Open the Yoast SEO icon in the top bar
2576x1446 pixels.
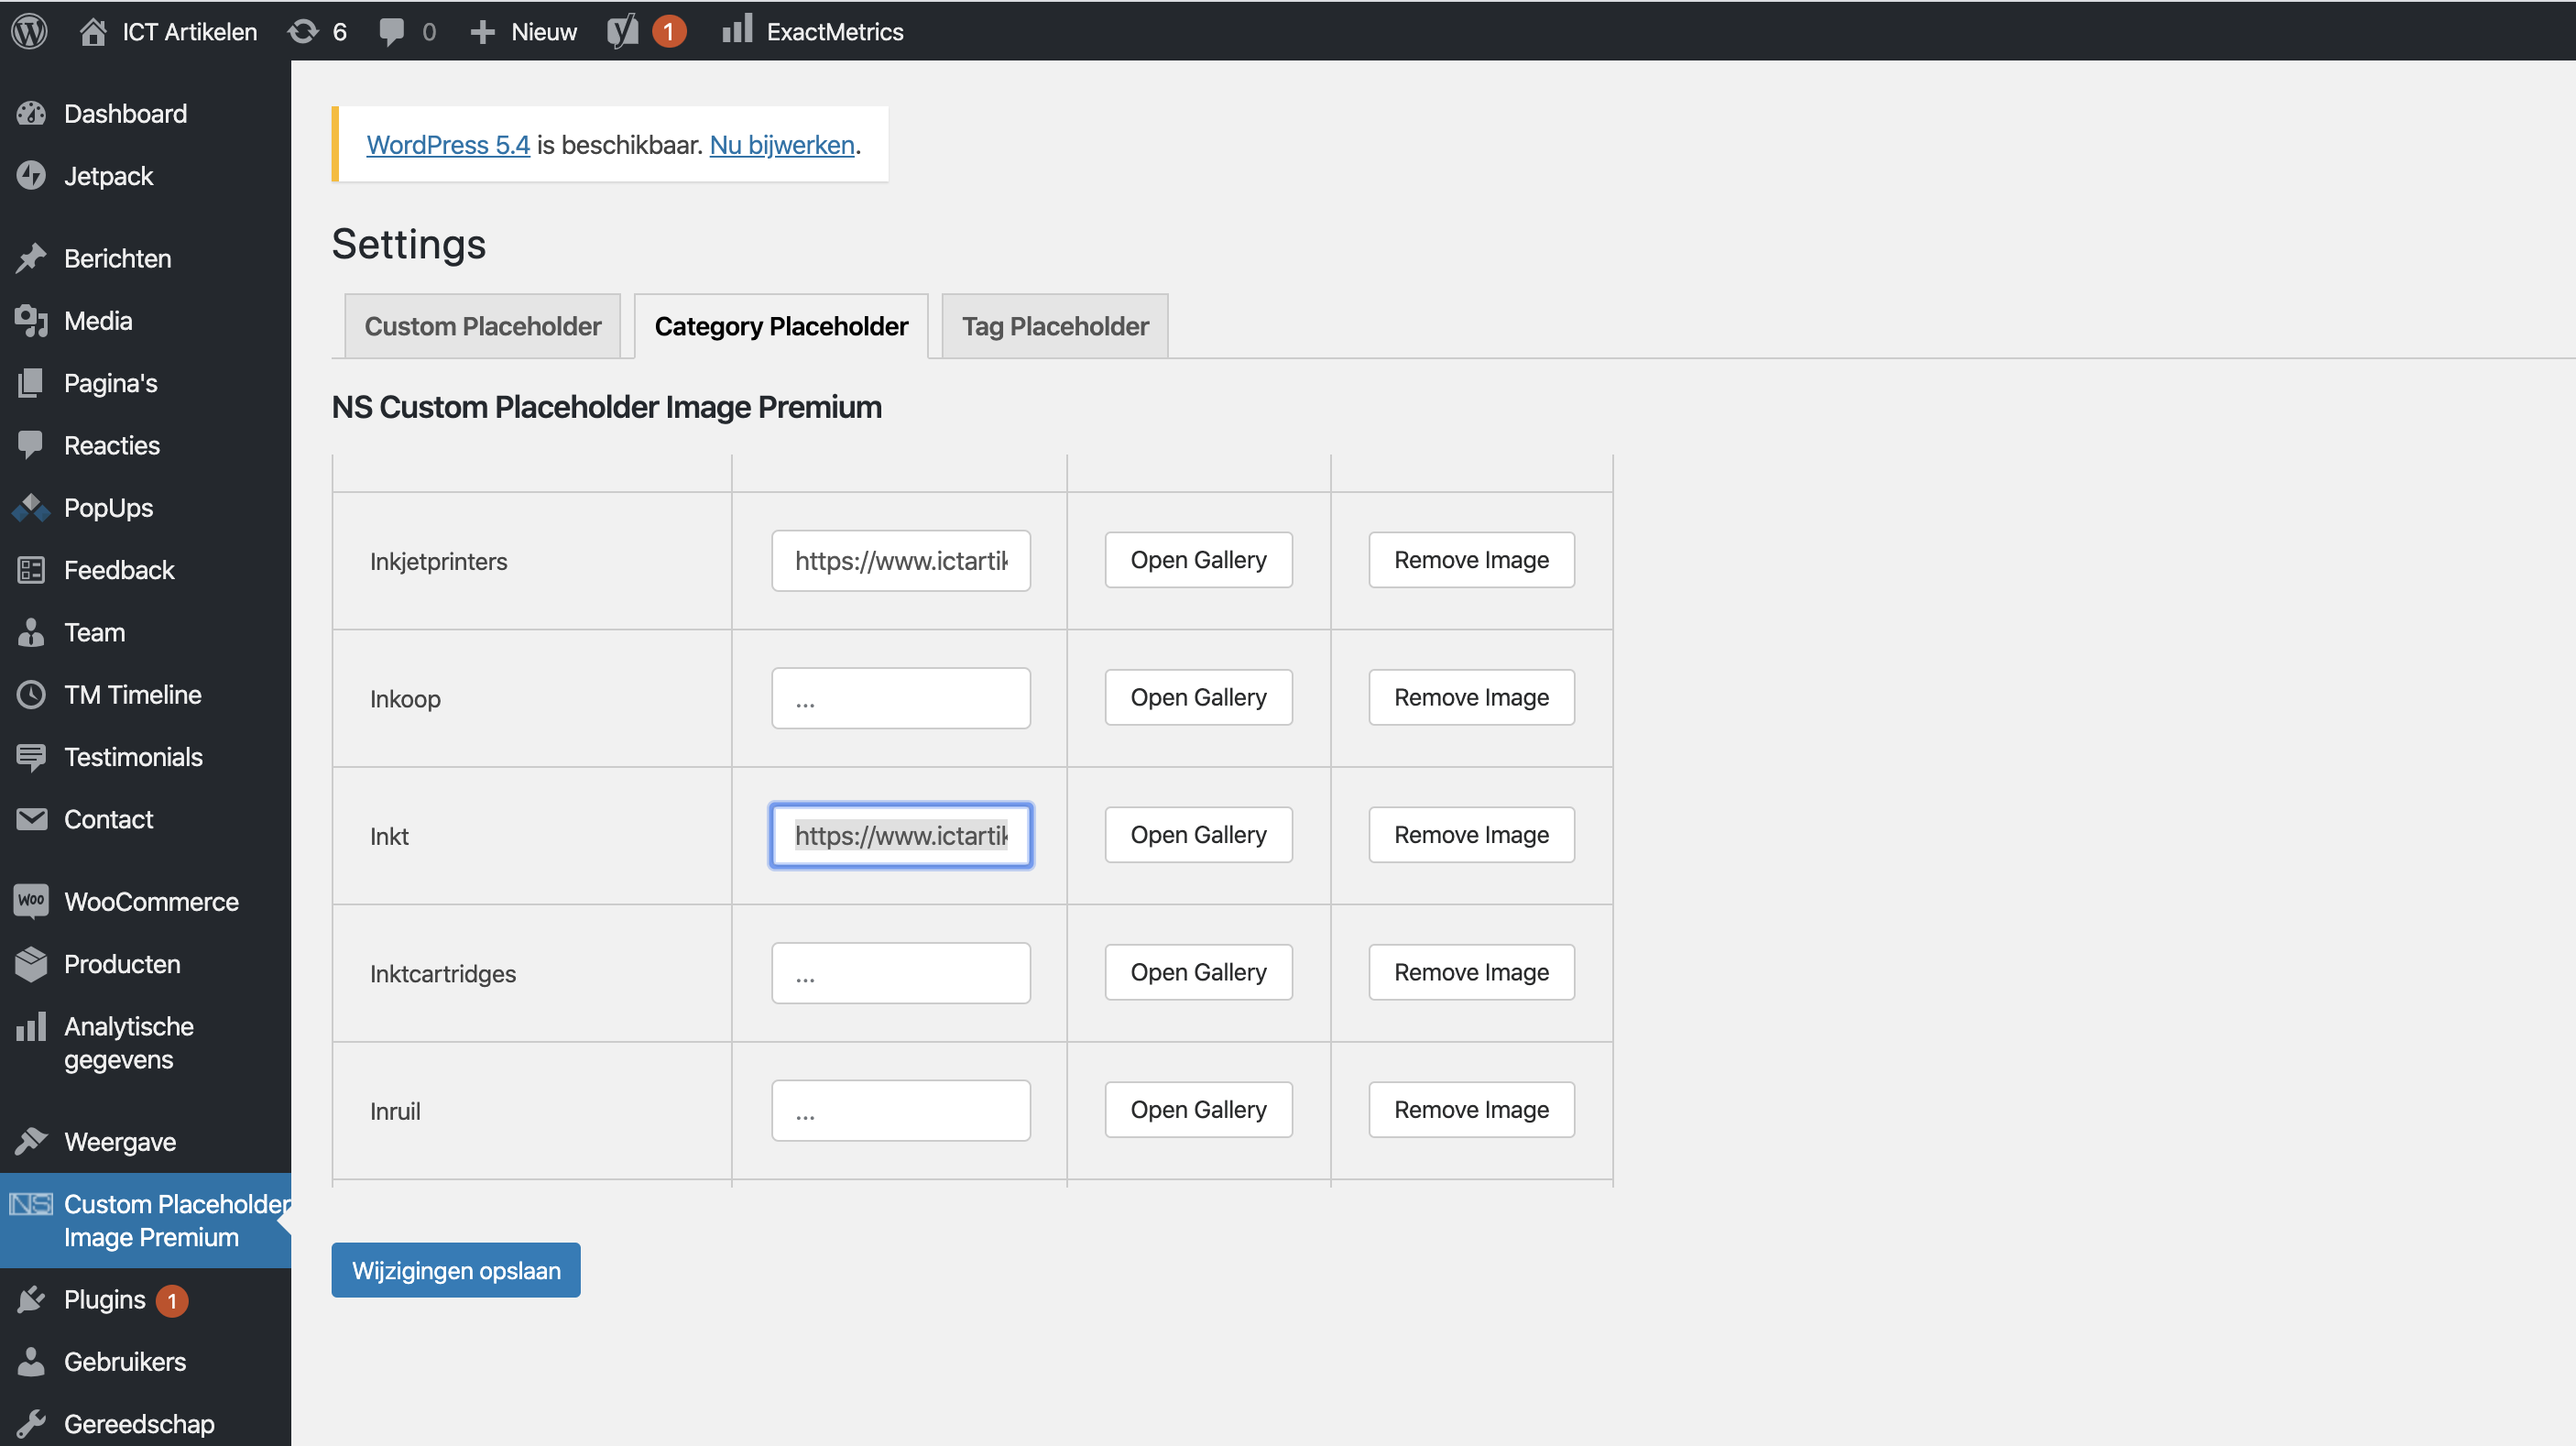coord(623,31)
